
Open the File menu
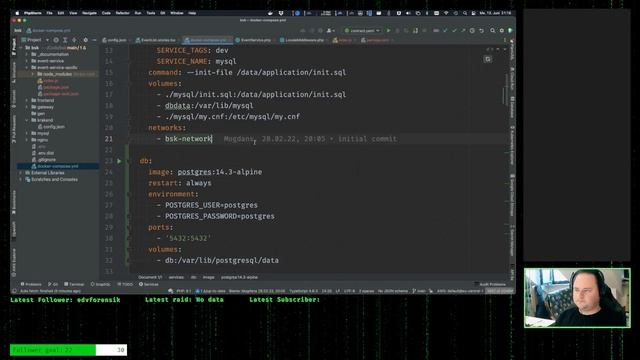tap(49, 13)
